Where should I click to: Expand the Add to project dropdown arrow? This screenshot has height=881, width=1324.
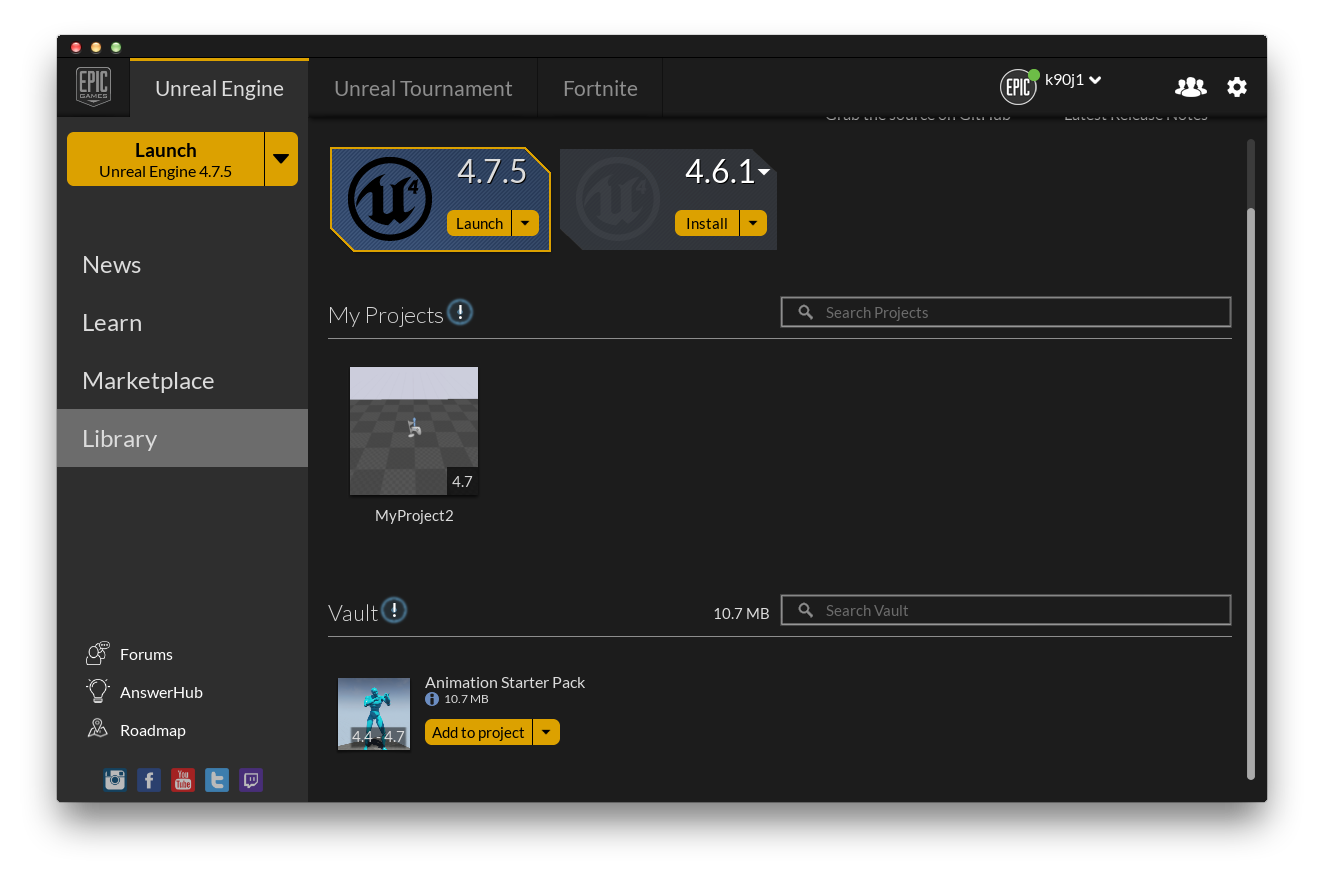(x=546, y=733)
